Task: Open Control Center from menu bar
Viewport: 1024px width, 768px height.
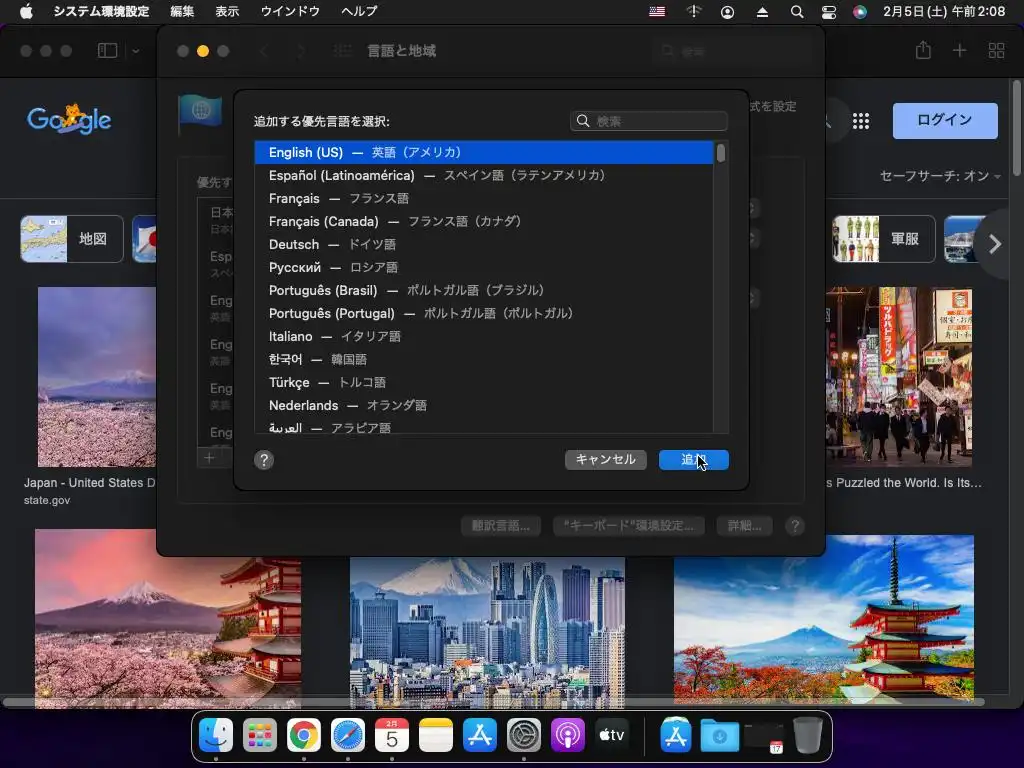Action: click(829, 12)
